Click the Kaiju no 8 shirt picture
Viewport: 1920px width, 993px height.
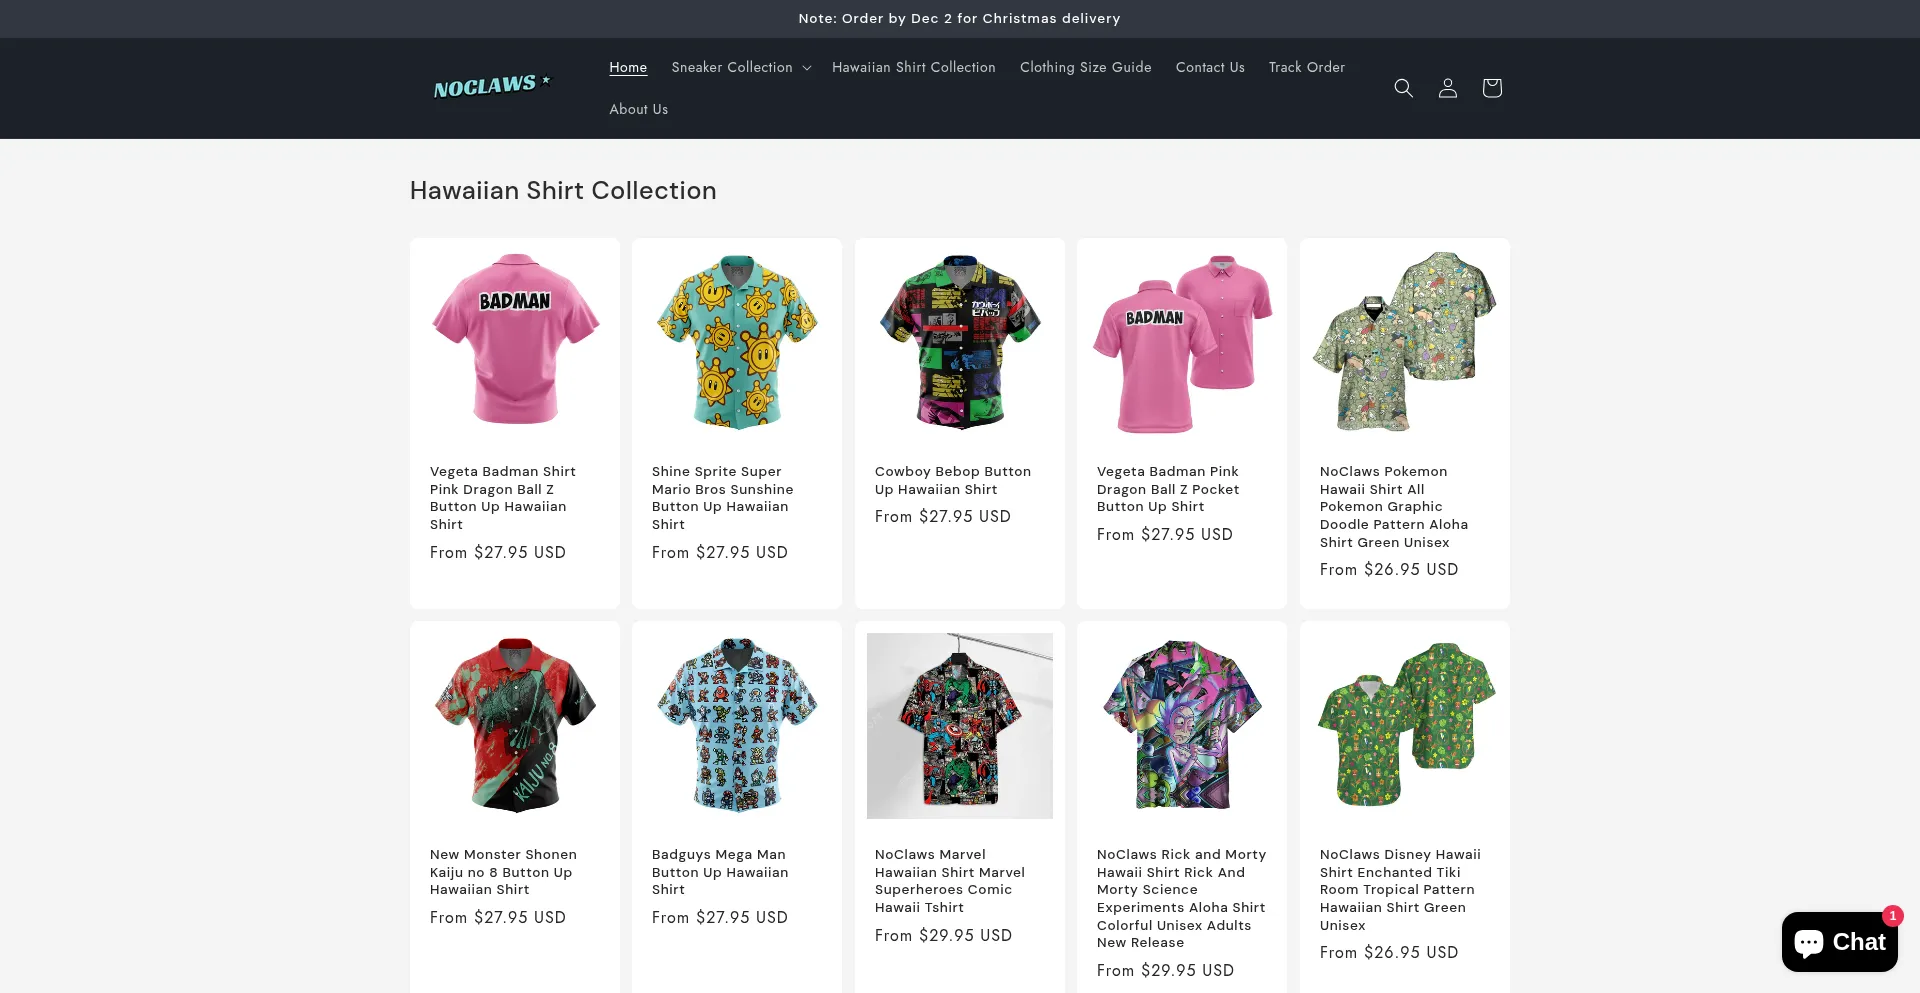[x=515, y=725]
